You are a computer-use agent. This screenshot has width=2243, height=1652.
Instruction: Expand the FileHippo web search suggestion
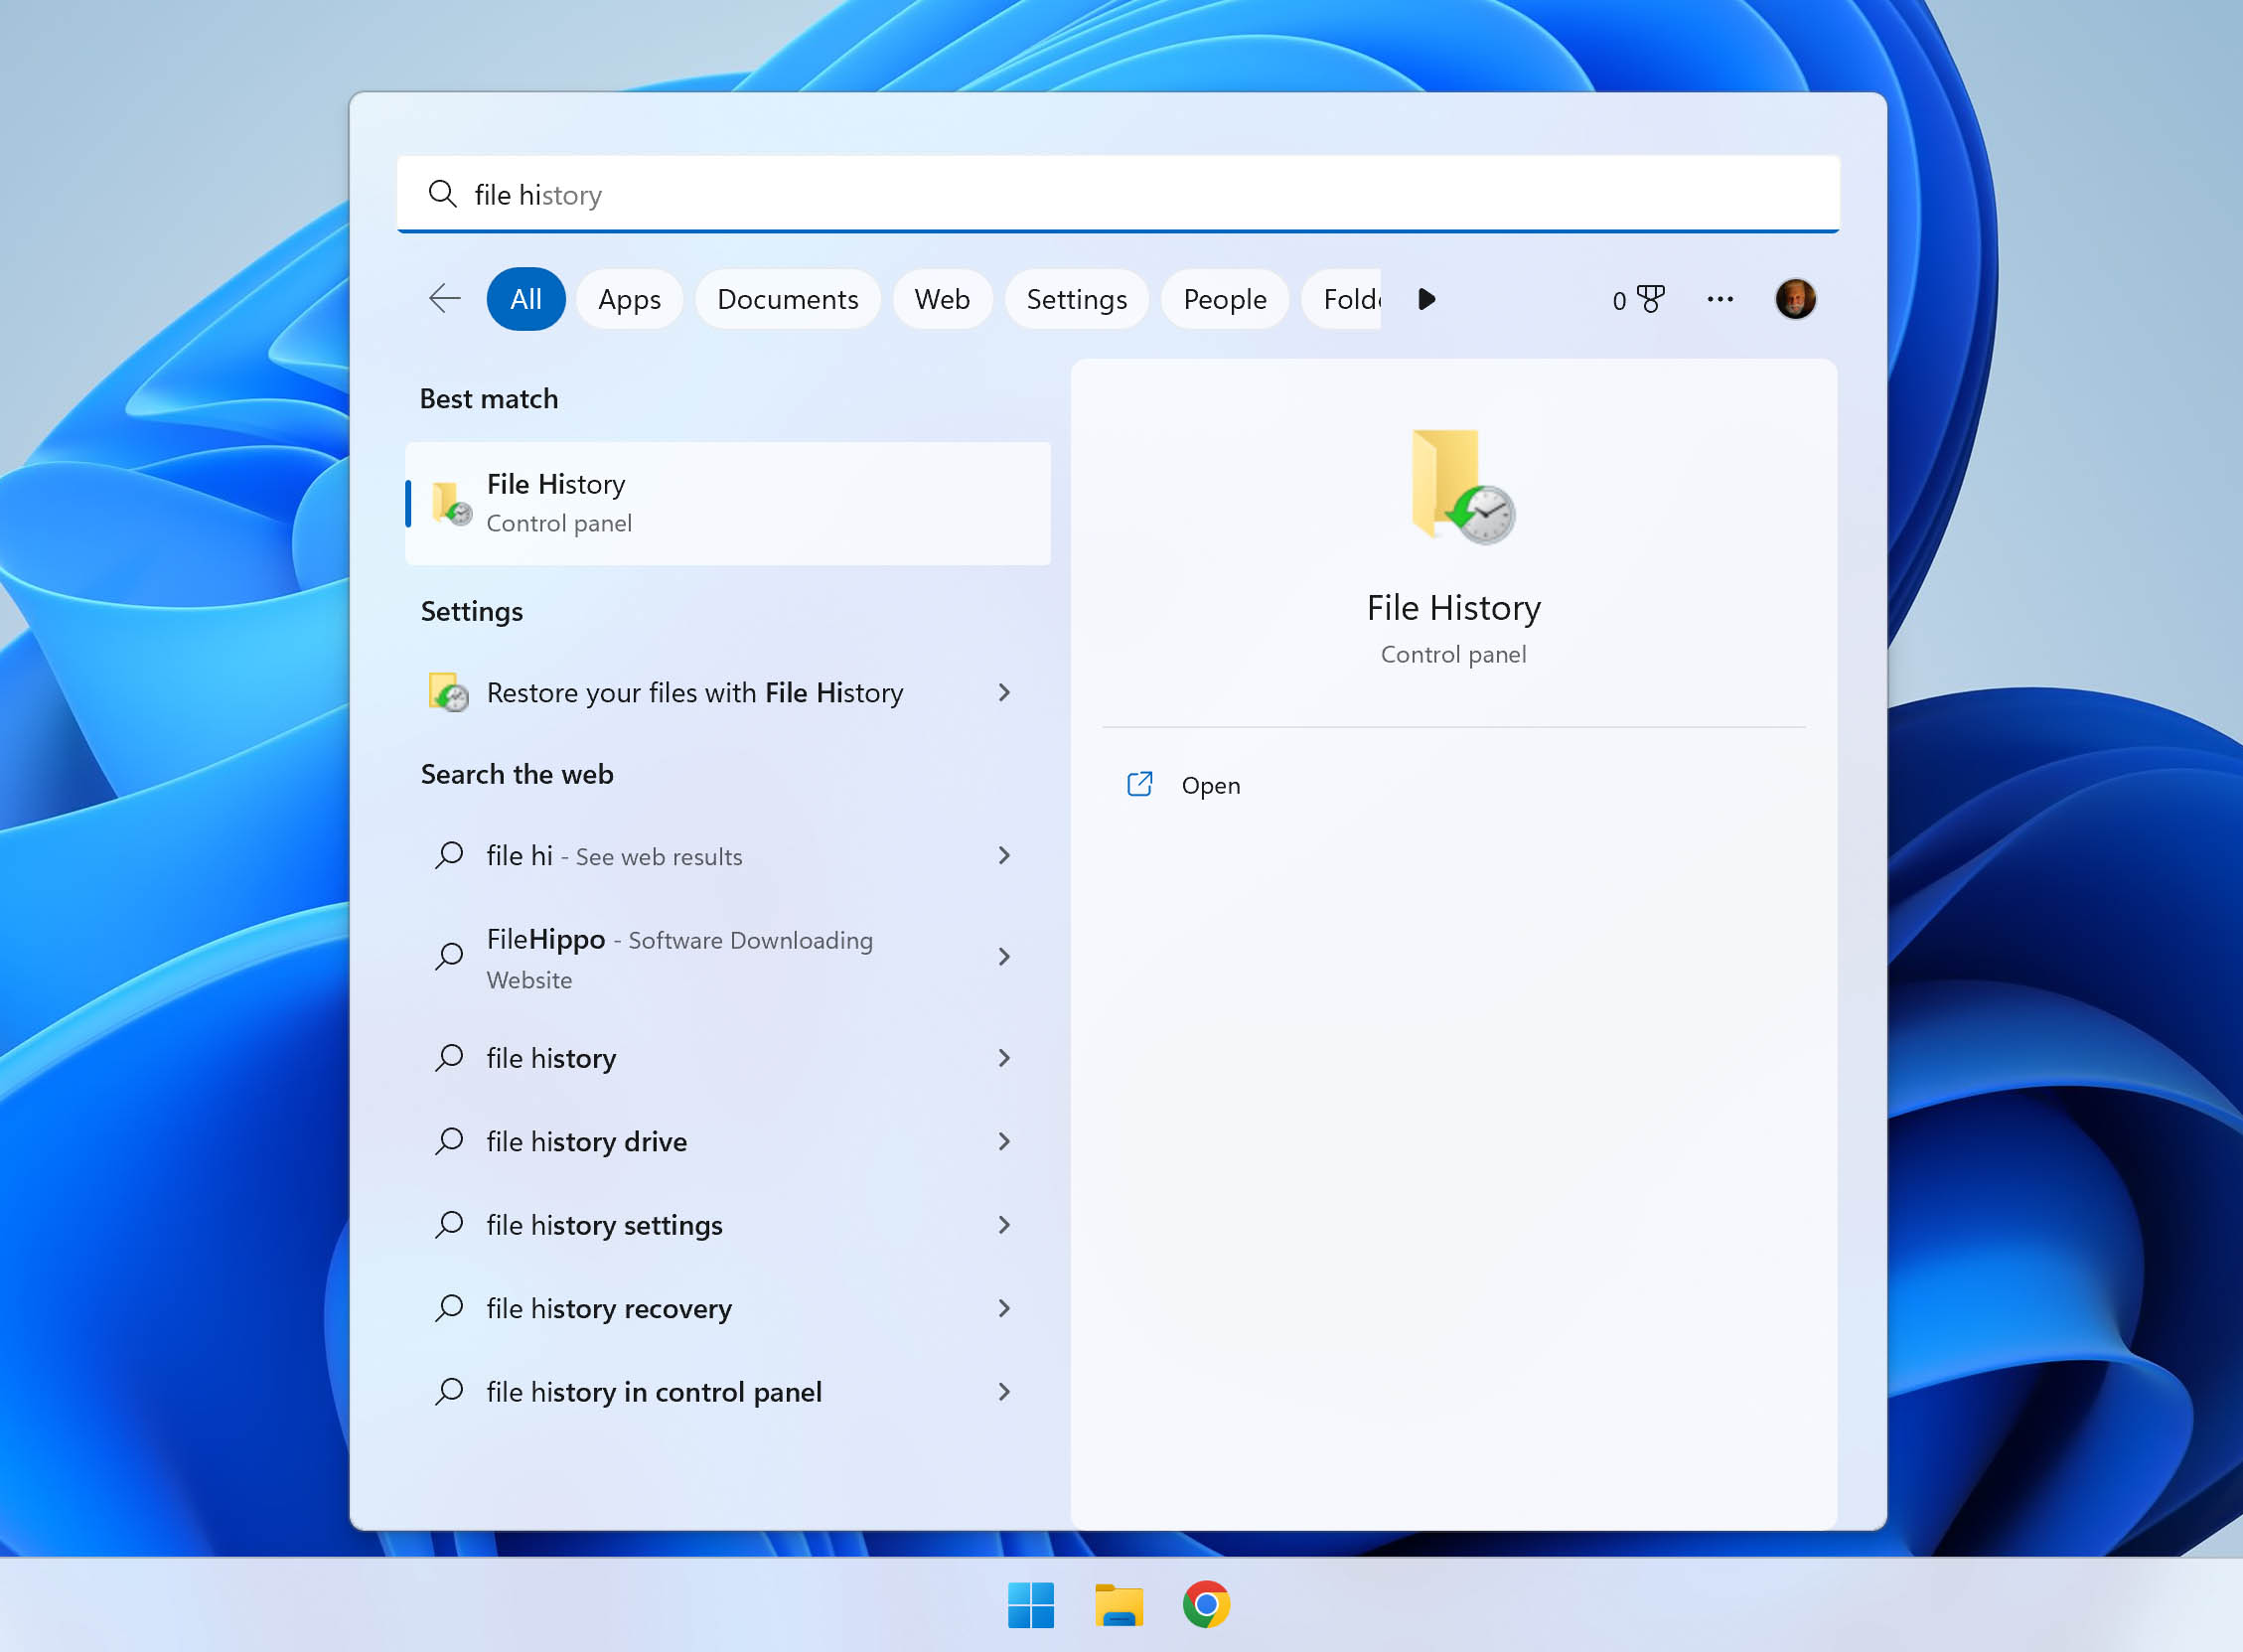tap(1005, 956)
